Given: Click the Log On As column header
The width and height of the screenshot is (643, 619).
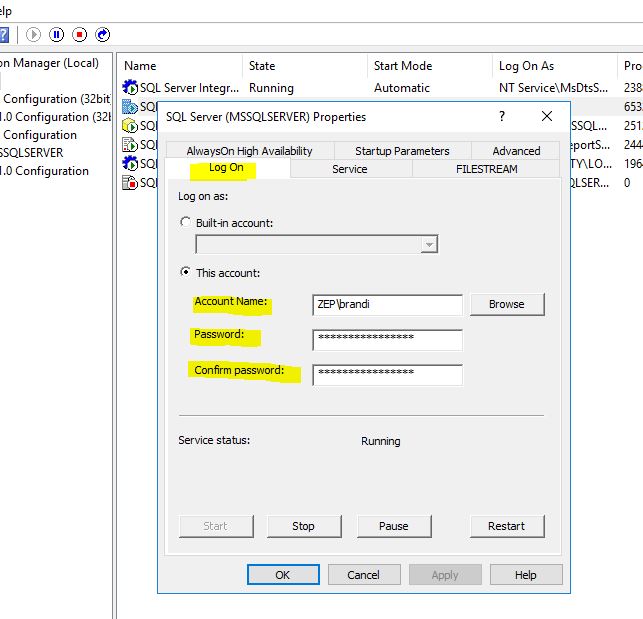Looking at the screenshot, I should (526, 66).
